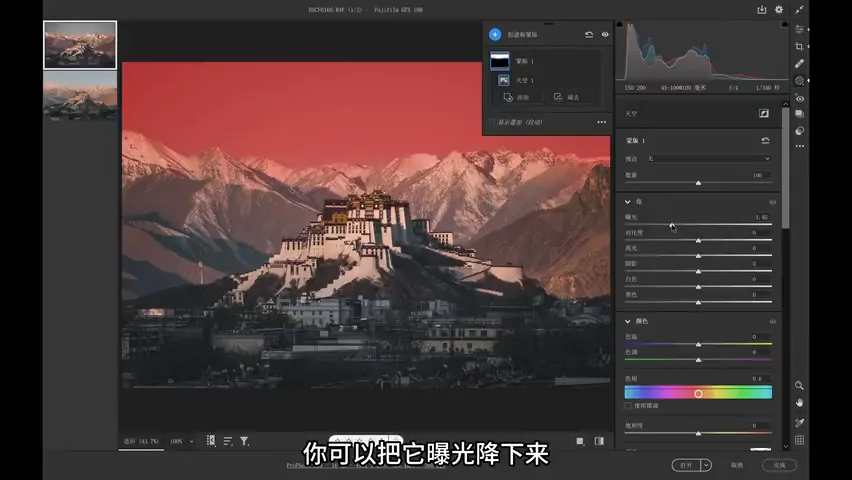Click the panel scroll up arrow
Viewport: 852px width, 480px height.
pyautogui.click(x=785, y=104)
